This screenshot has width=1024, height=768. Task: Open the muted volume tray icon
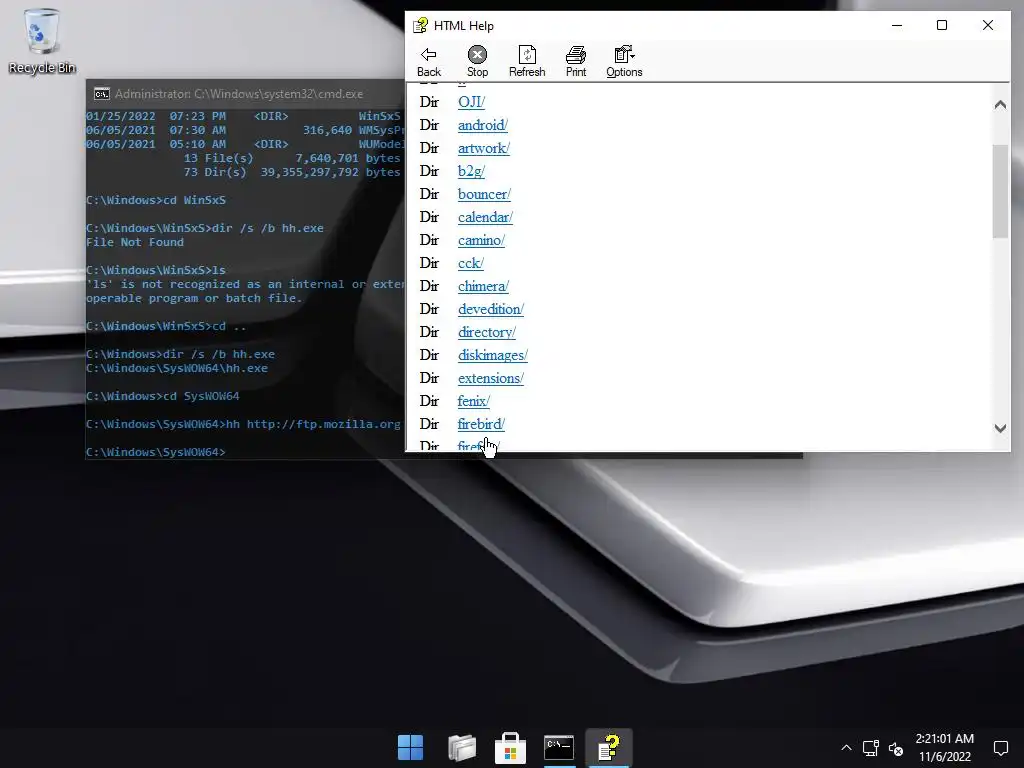pos(896,748)
